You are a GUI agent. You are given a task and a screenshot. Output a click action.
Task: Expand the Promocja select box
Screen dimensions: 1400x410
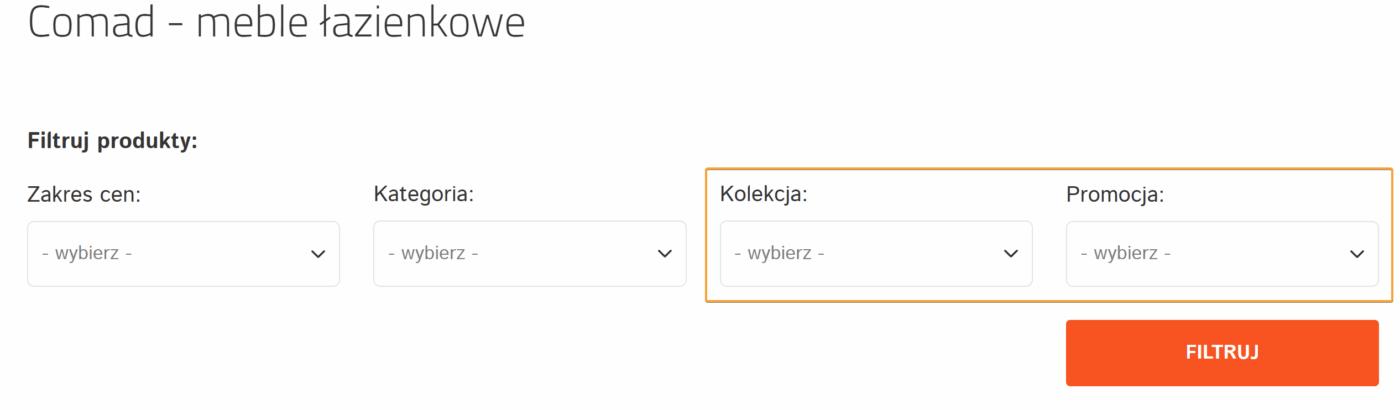[x=1221, y=254]
